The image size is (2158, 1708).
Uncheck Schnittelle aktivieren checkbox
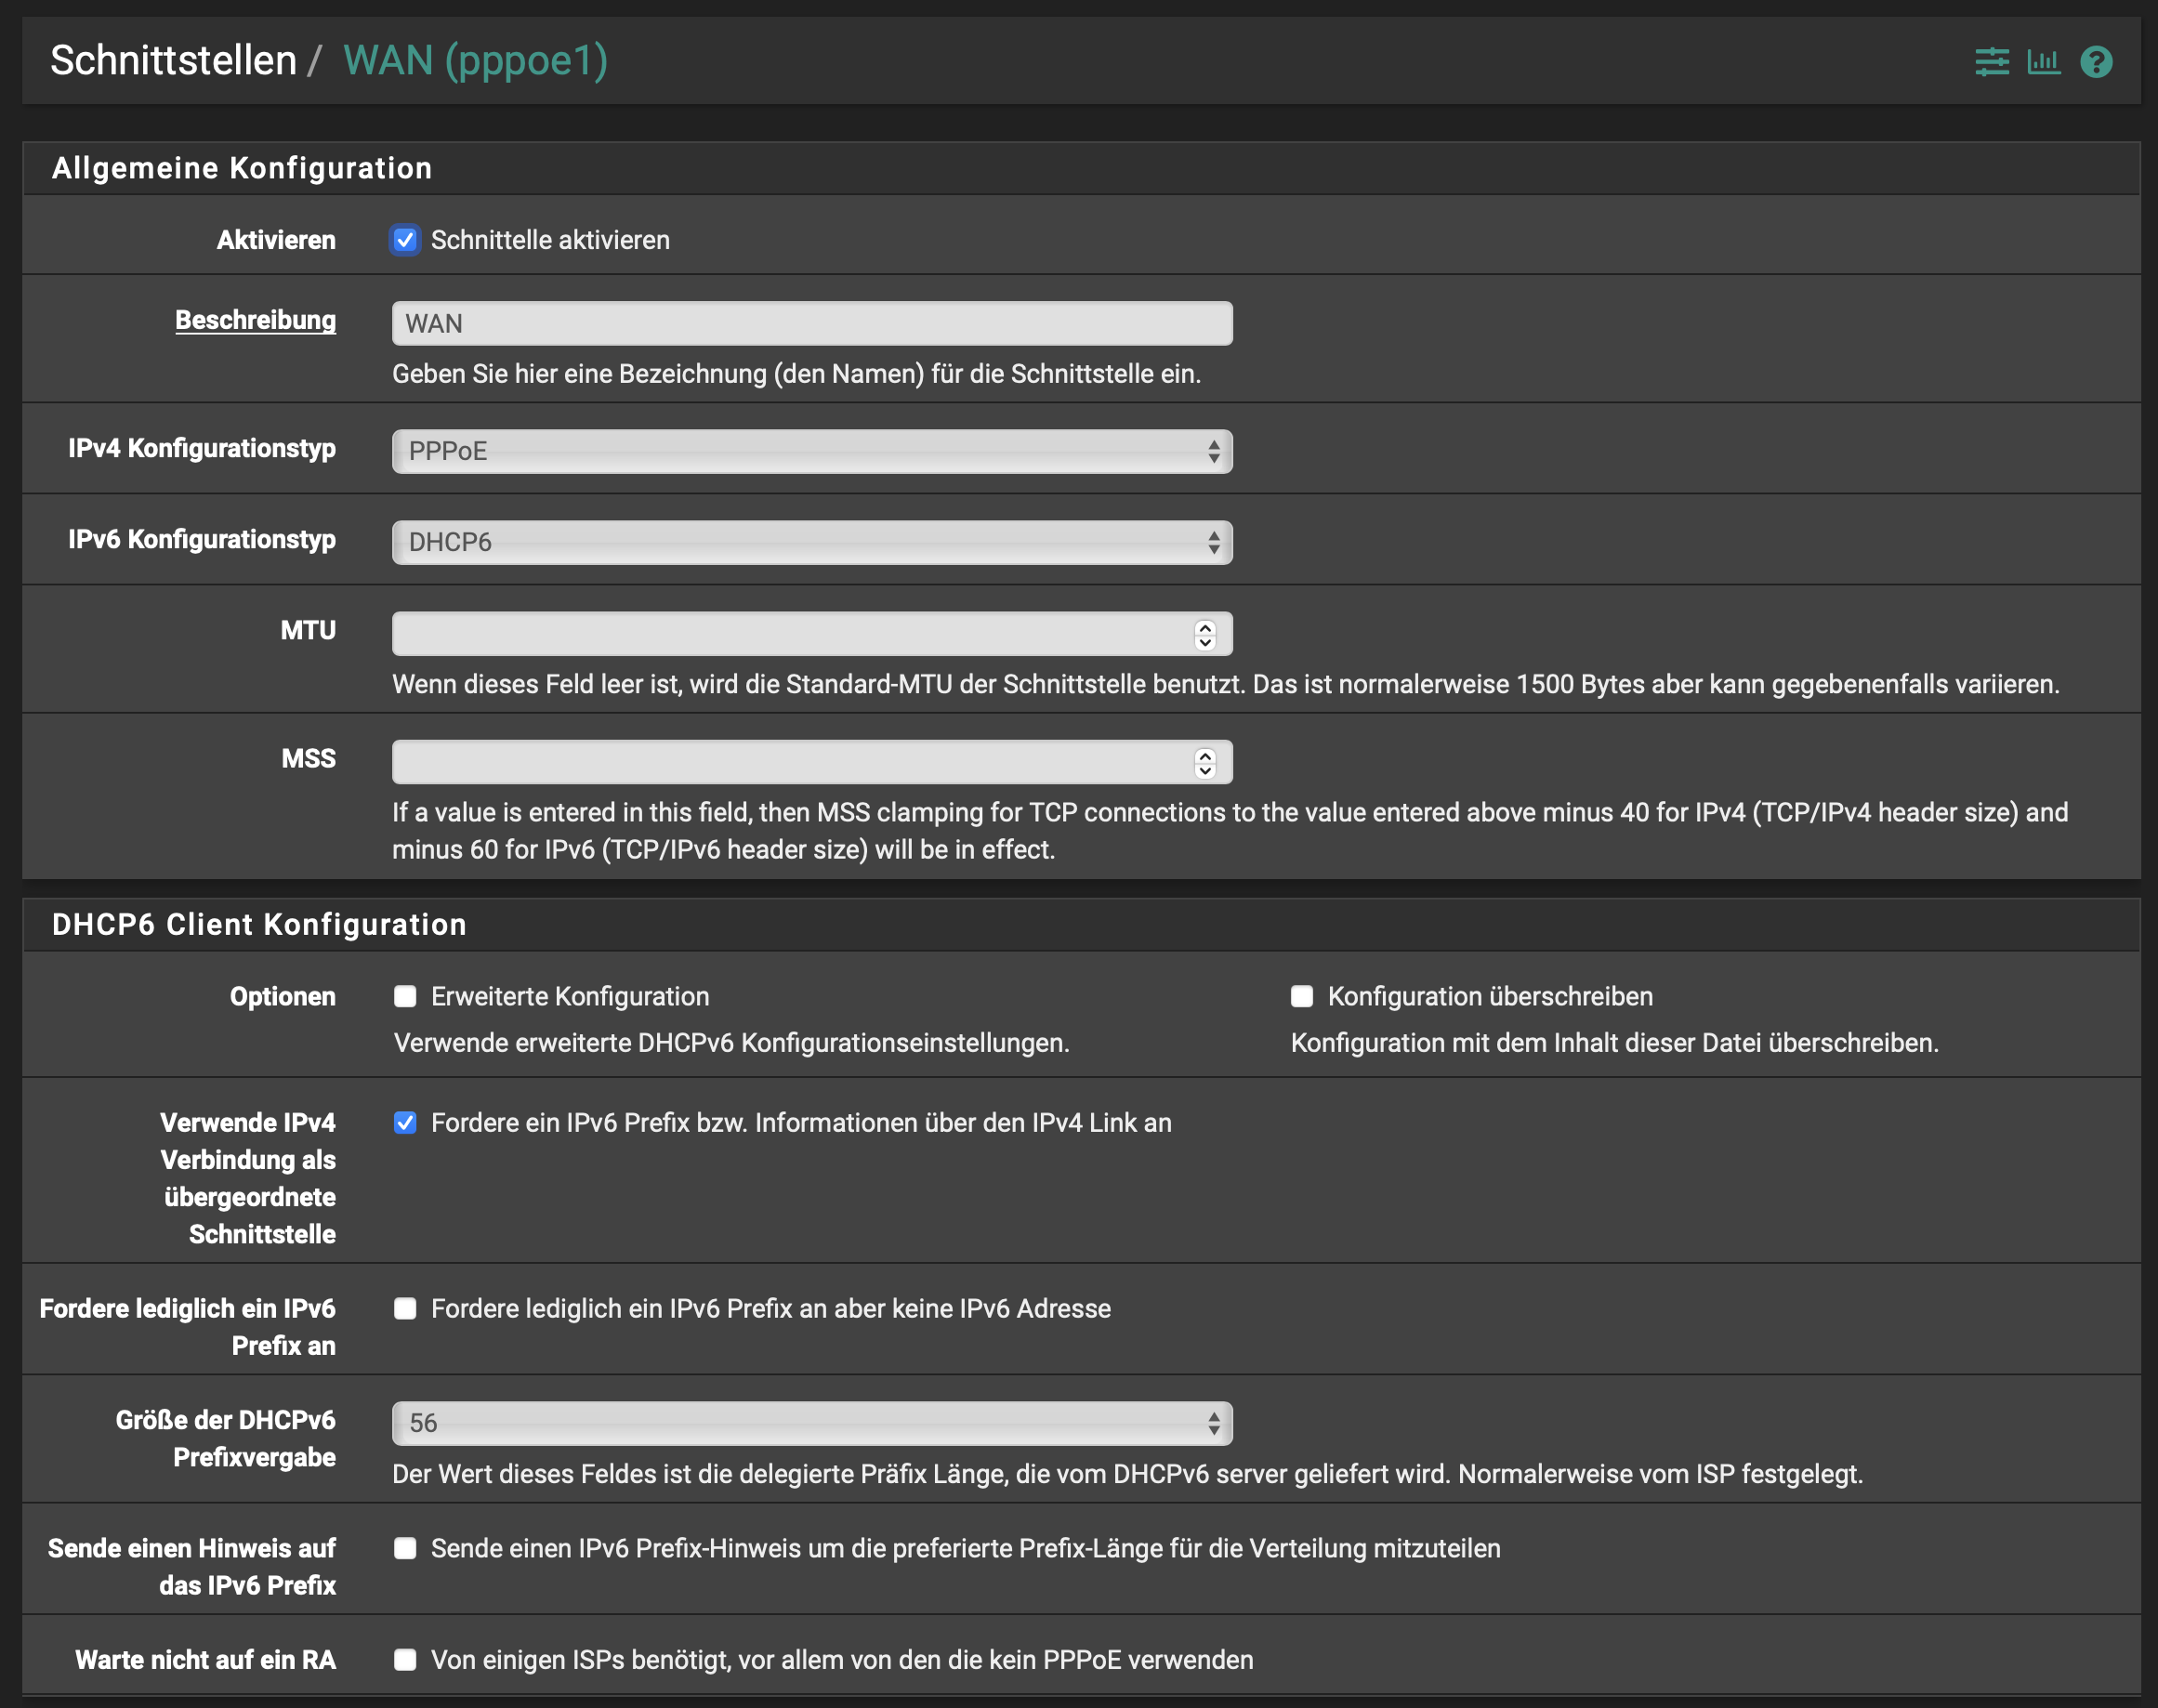click(405, 240)
